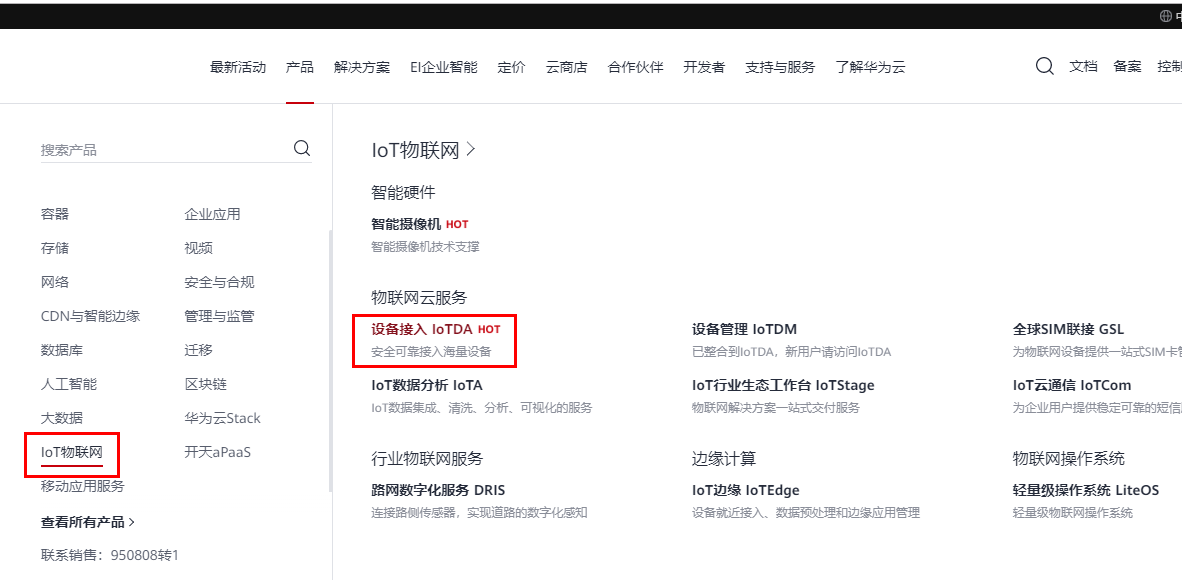
Task: Open 轻量级操作系统 LiteOS product link
Action: pyautogui.click(x=1086, y=490)
